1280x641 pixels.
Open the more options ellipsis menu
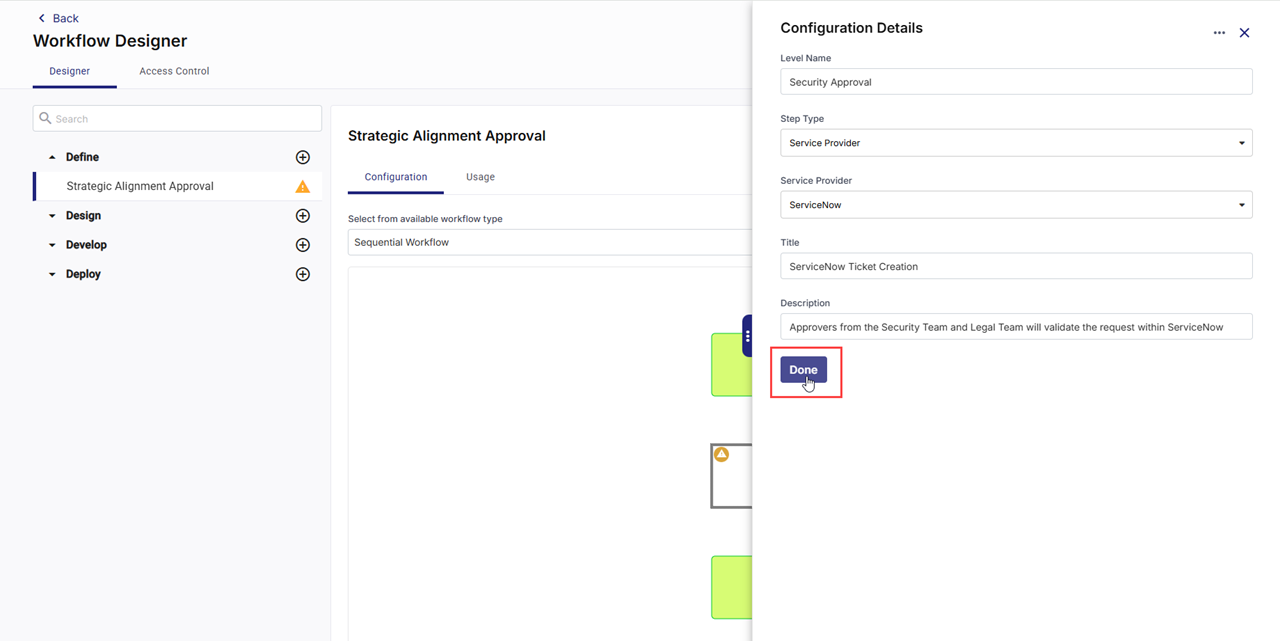tap(1219, 33)
